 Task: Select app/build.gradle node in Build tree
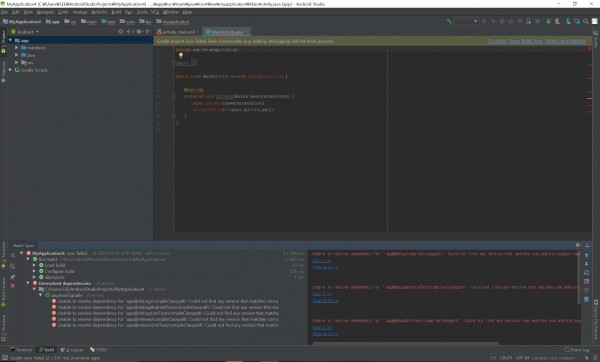(x=67, y=295)
